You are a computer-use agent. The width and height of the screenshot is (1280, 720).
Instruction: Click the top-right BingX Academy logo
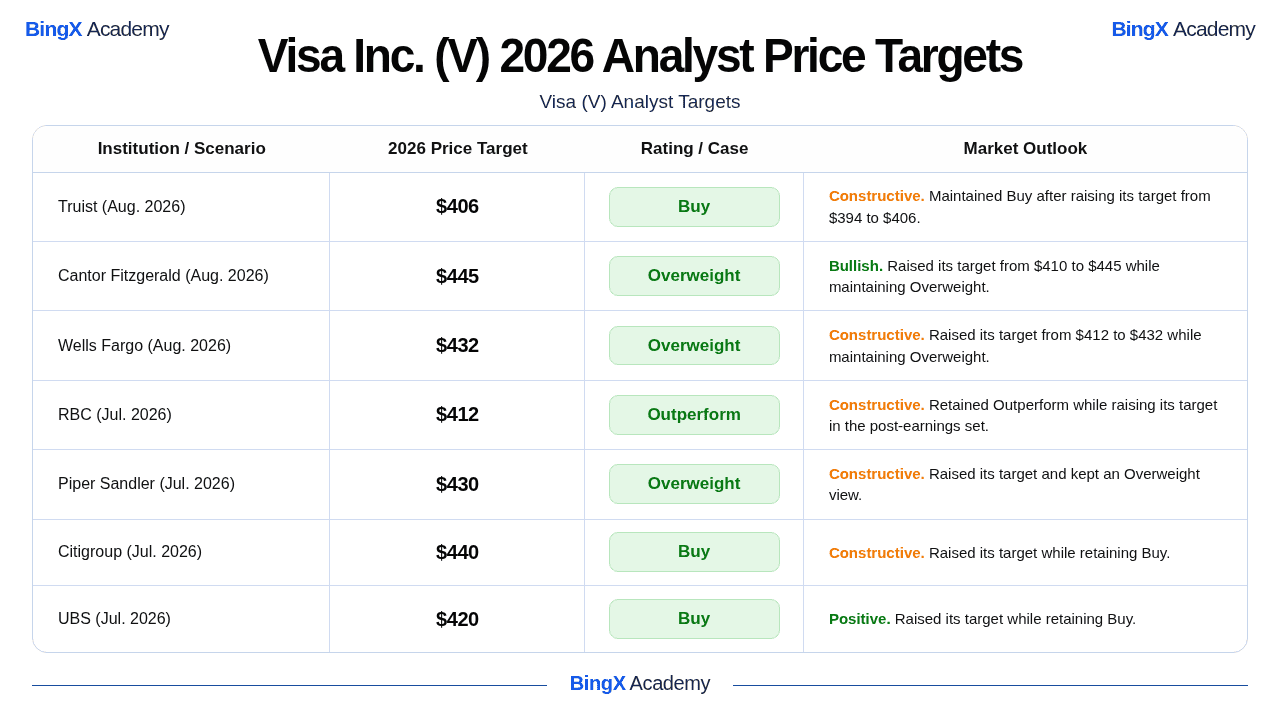tap(1183, 29)
